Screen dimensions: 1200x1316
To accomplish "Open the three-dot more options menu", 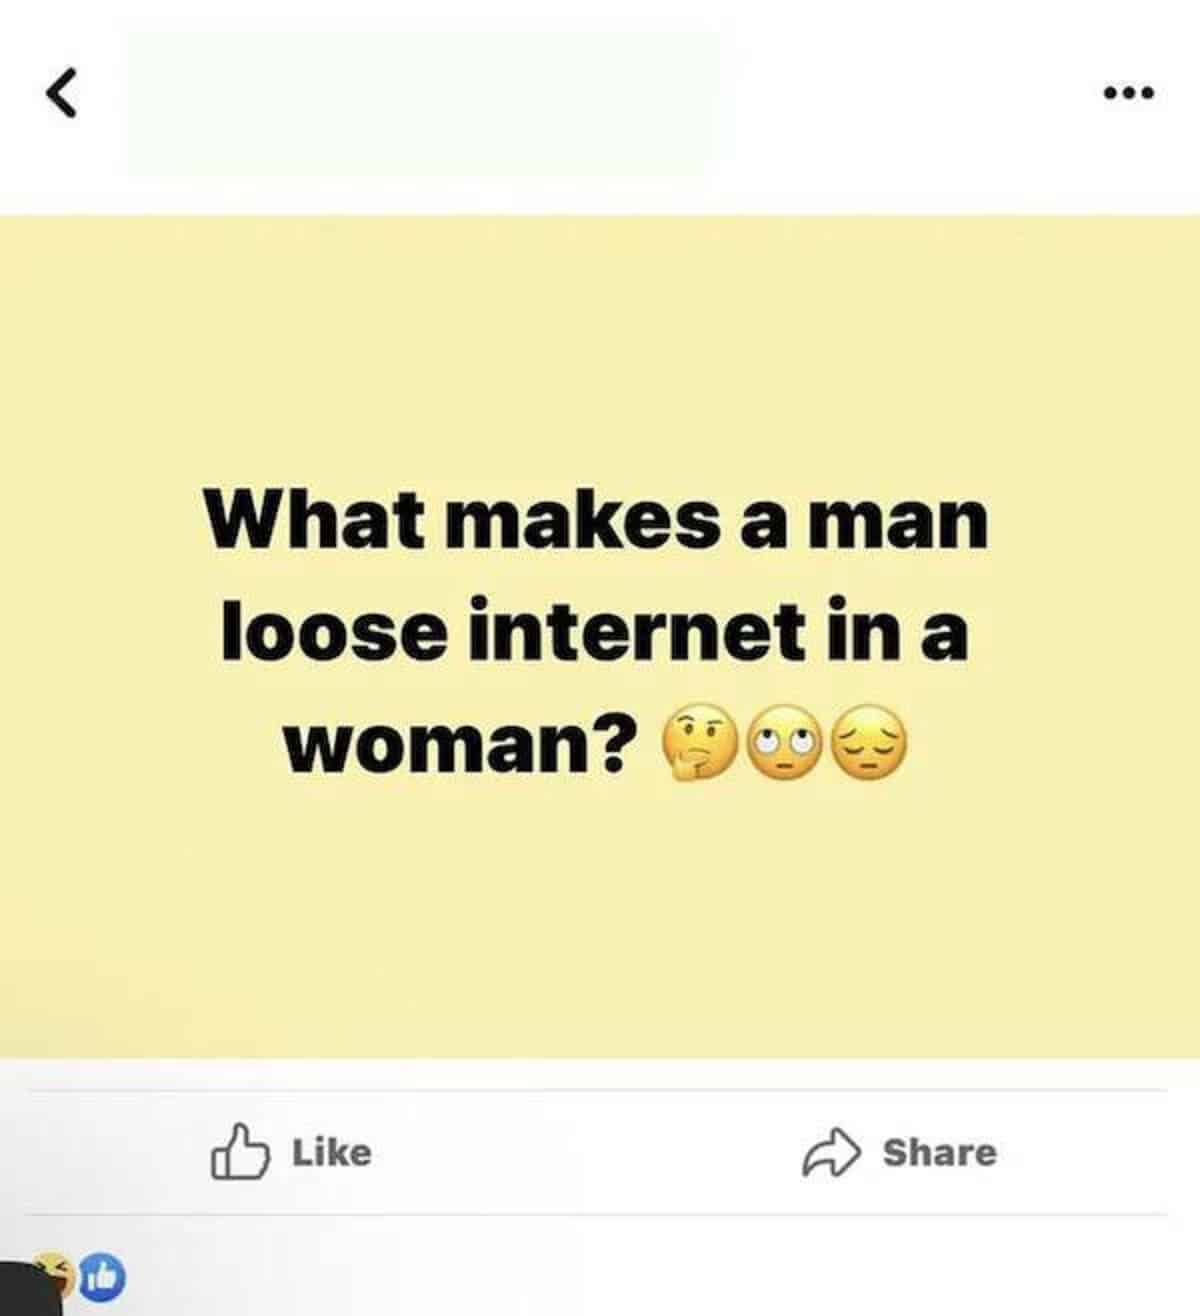I will click(x=1129, y=94).
